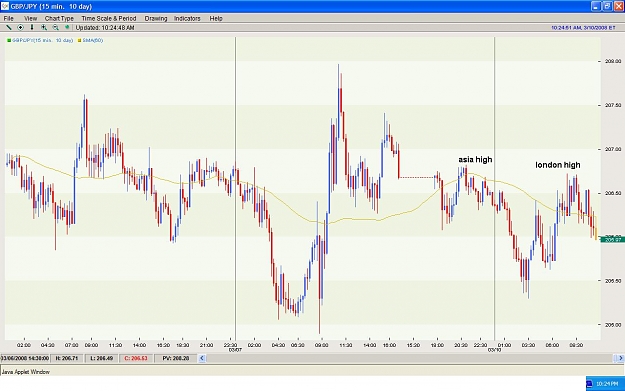Click the 'london high' chart annotation
The image size is (625, 391).
[x=558, y=165]
